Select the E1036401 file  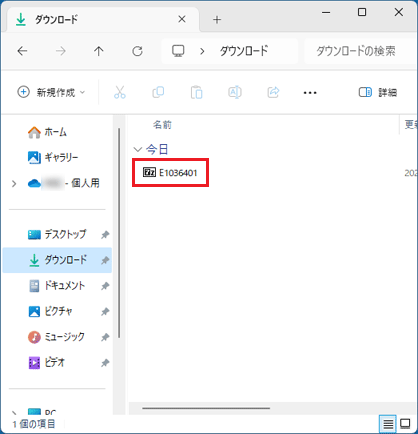click(170, 173)
